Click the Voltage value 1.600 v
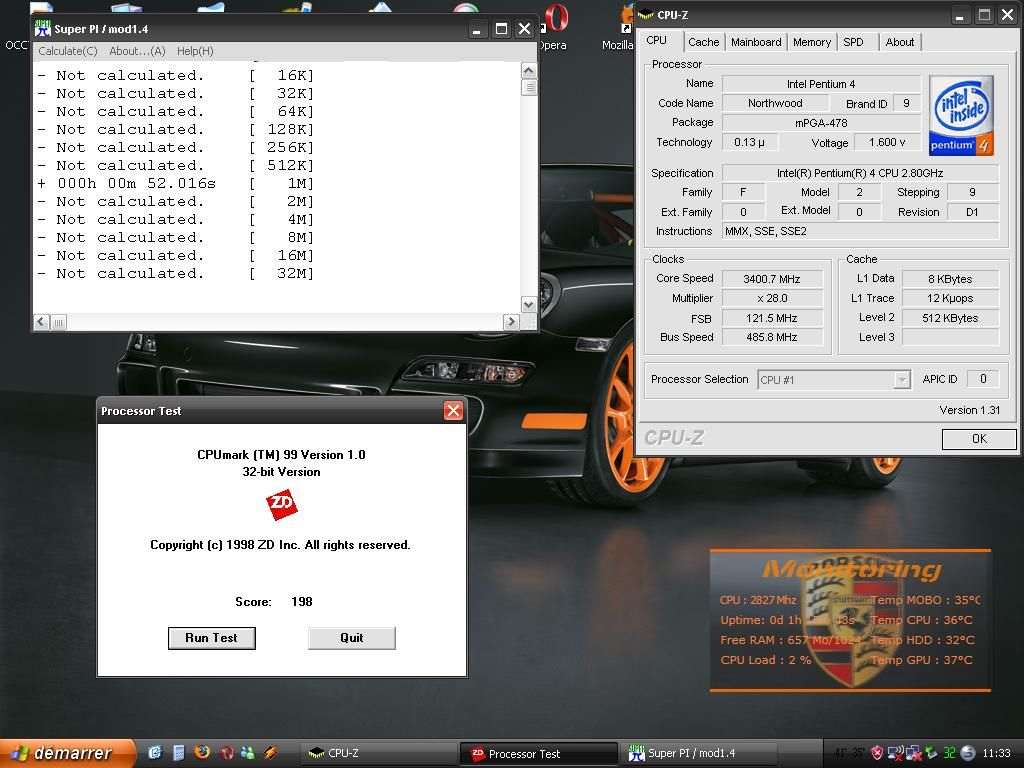The width and height of the screenshot is (1024, 768). (887, 142)
